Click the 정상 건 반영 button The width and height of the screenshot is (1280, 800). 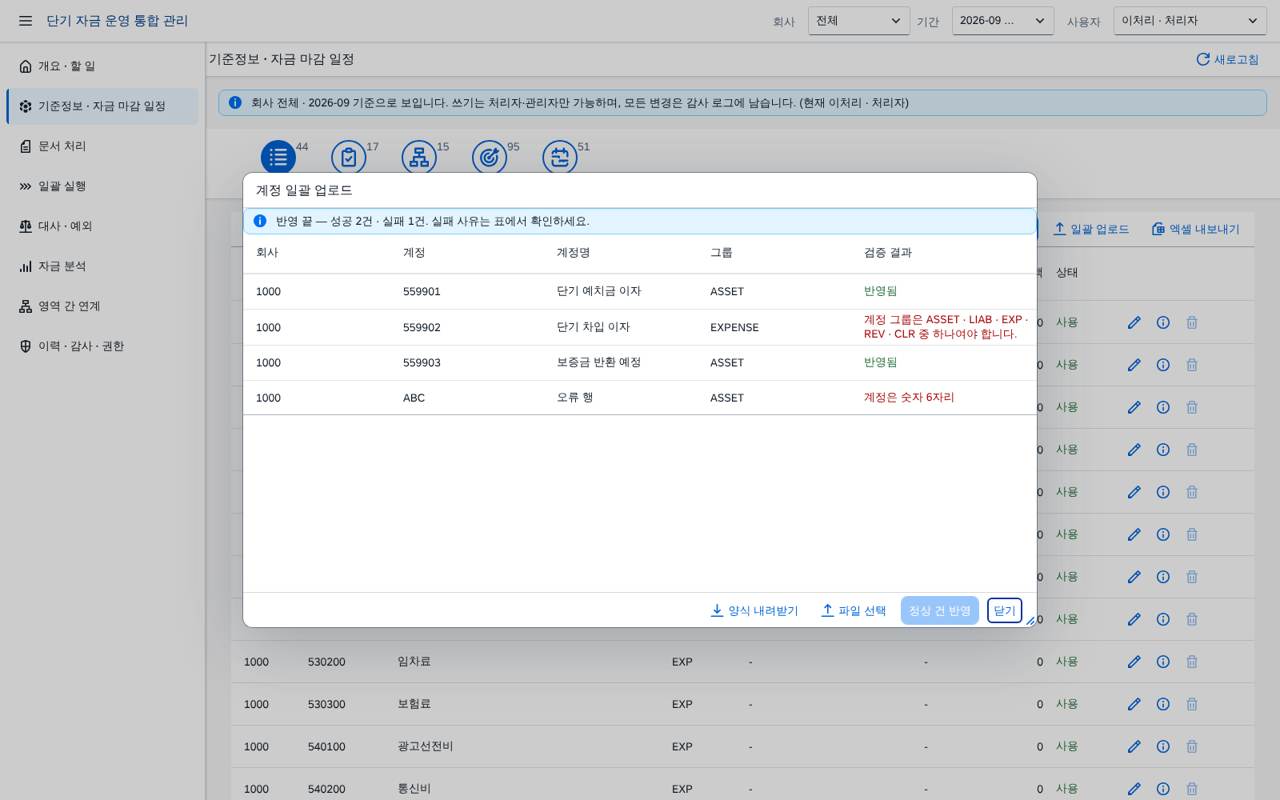point(940,610)
